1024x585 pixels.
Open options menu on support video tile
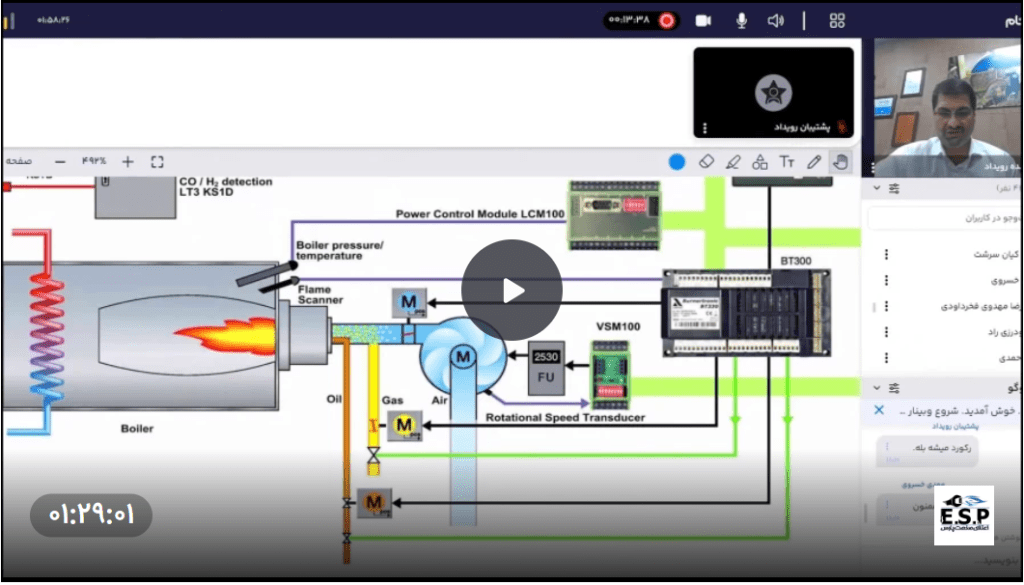tap(705, 128)
